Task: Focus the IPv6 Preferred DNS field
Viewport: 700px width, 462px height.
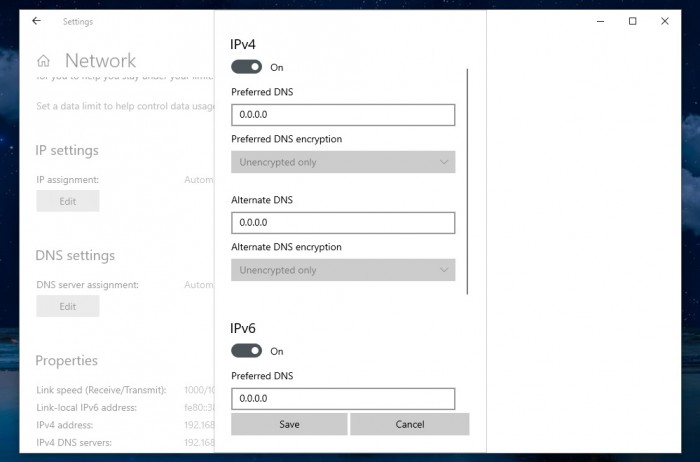Action: coord(343,399)
